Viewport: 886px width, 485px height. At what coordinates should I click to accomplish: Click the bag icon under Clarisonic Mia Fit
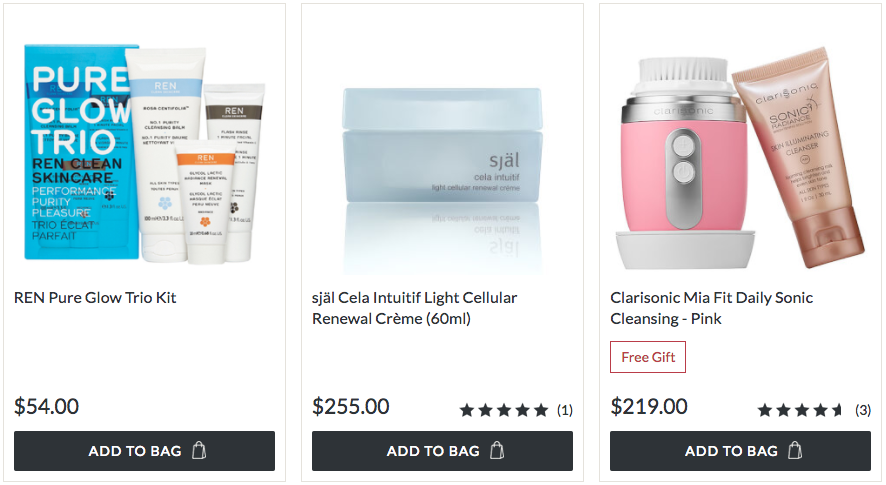[795, 451]
